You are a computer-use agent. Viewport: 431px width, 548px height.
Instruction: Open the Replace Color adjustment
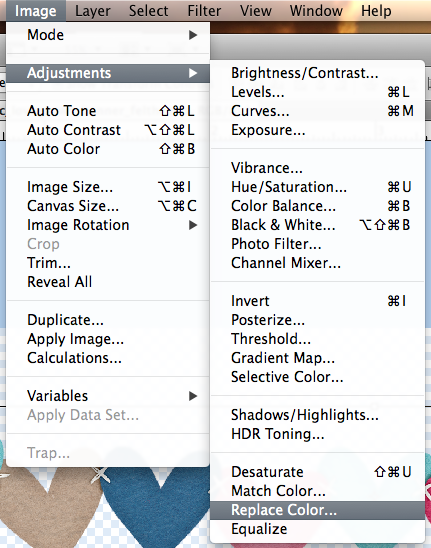click(x=317, y=510)
